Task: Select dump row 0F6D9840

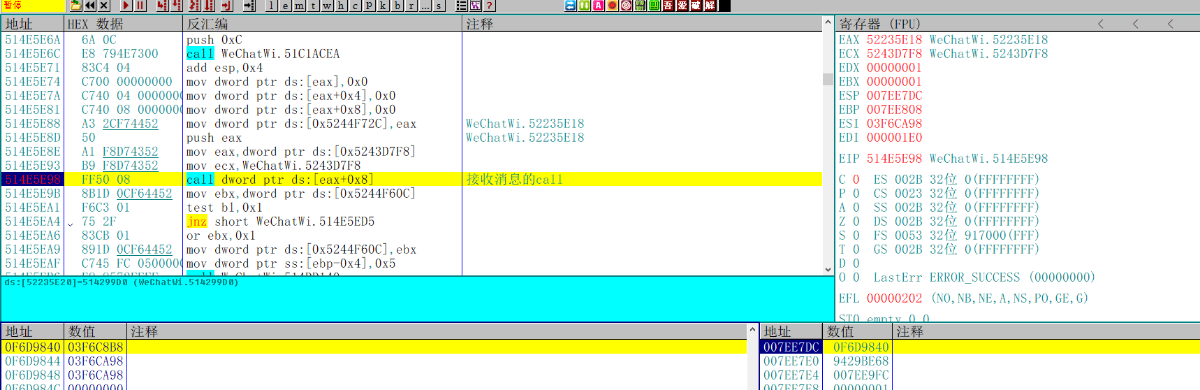Action: (x=374, y=346)
